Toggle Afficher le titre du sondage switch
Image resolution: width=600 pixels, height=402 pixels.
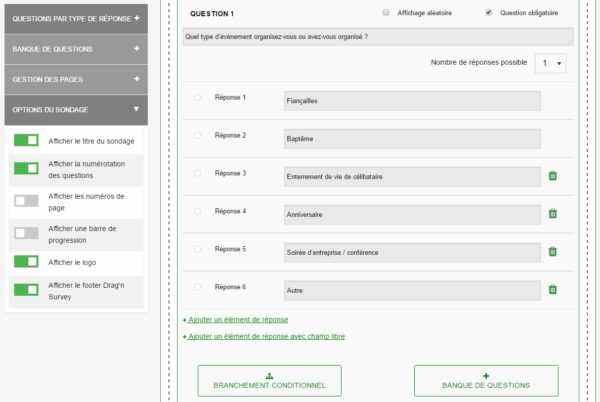26,140
